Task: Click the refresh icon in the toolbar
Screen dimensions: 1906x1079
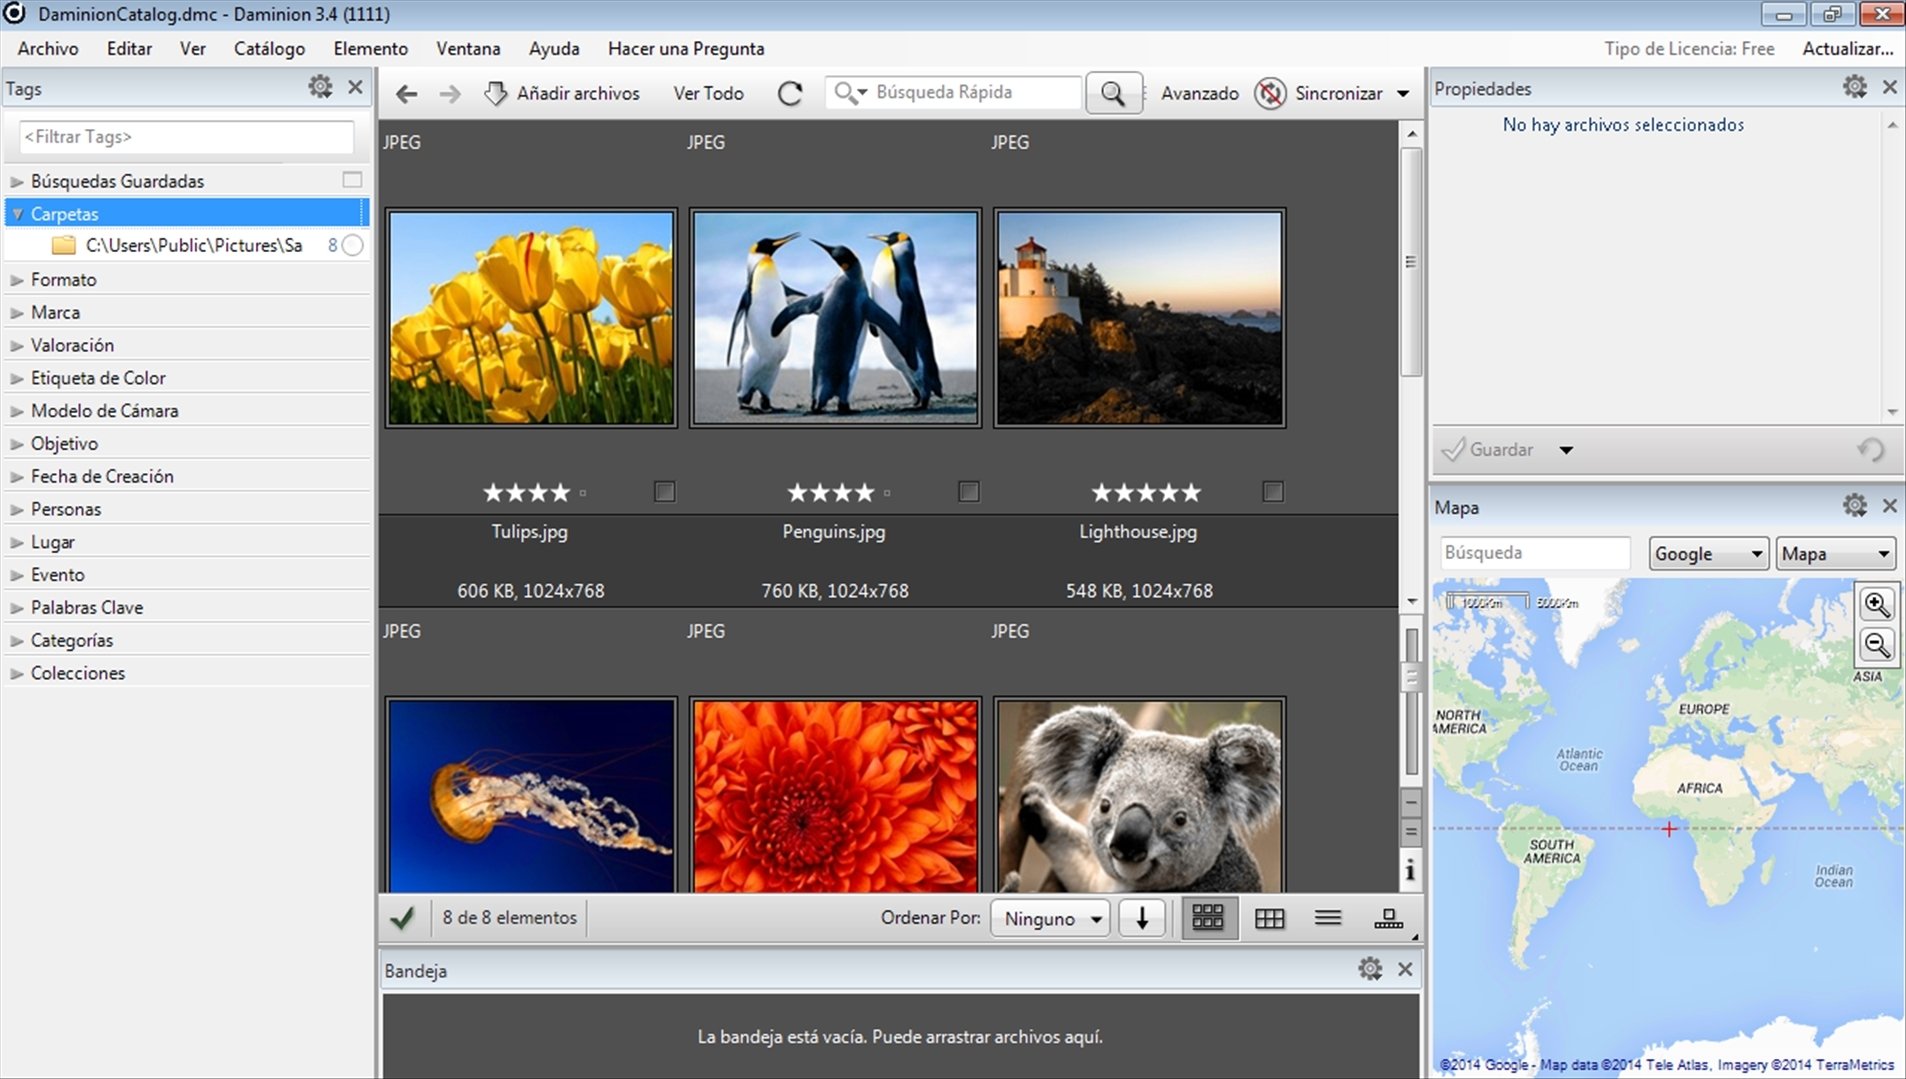Action: click(790, 93)
